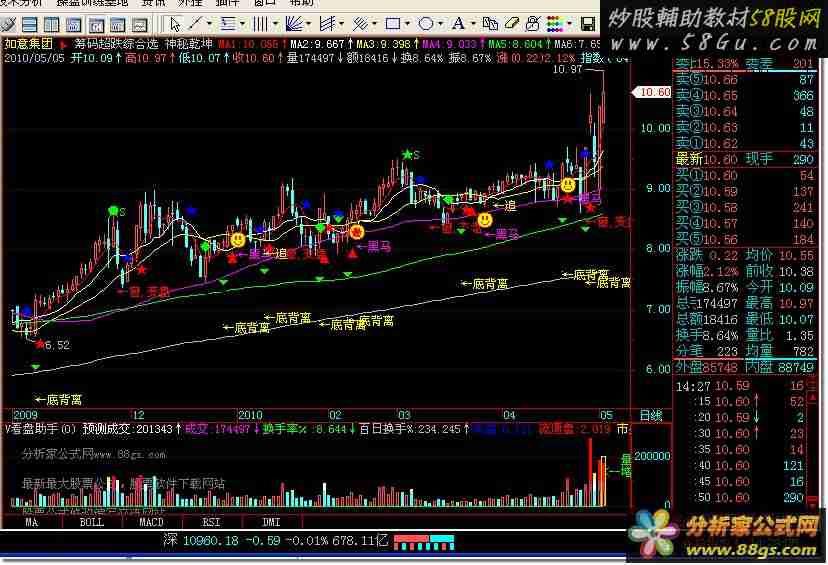Click the fourth chart window icon

coord(96,24)
